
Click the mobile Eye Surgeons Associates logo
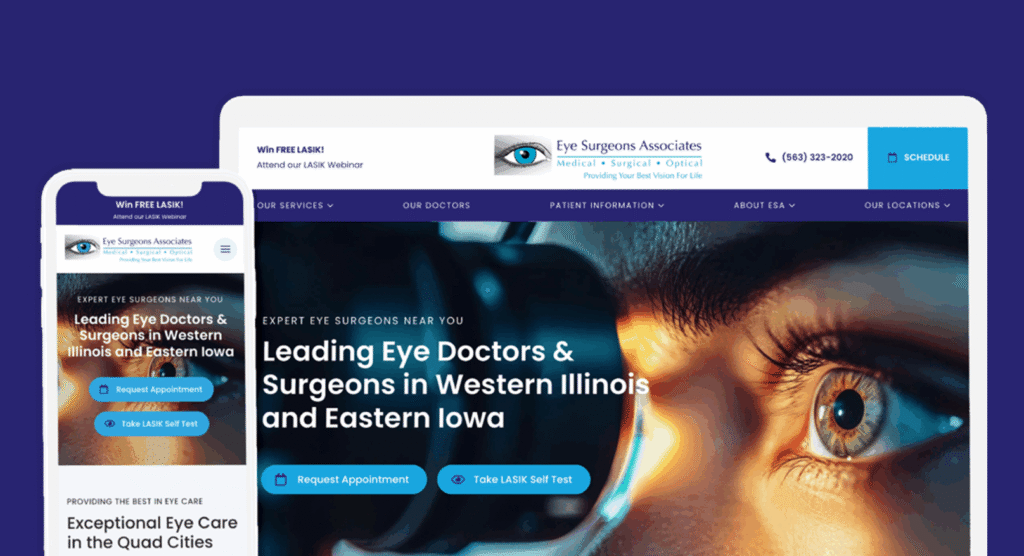click(x=129, y=249)
